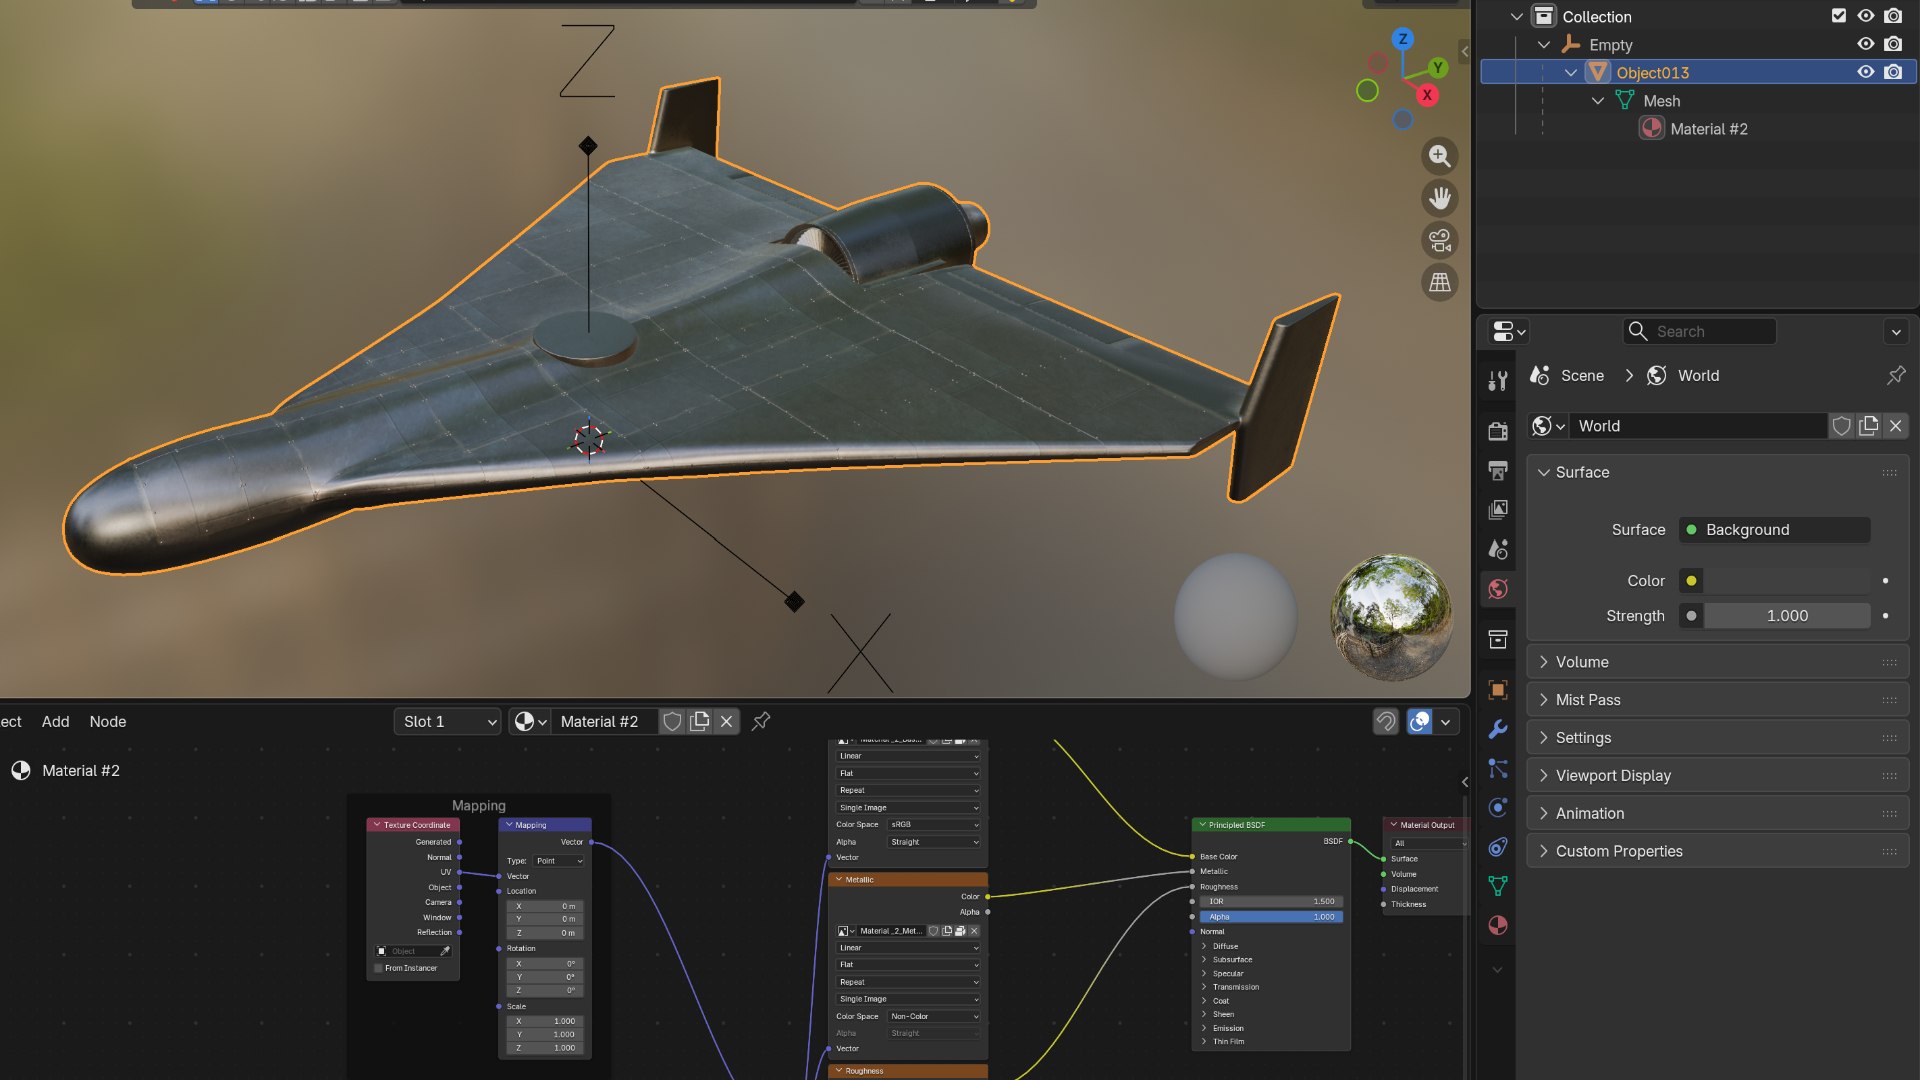Open the Modifiers properties tab
The image size is (1920, 1080).
tap(1498, 729)
